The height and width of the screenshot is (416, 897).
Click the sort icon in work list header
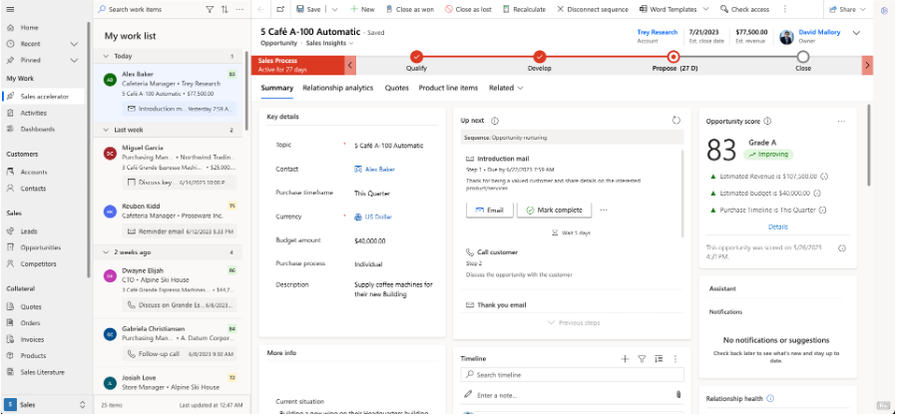(x=224, y=9)
